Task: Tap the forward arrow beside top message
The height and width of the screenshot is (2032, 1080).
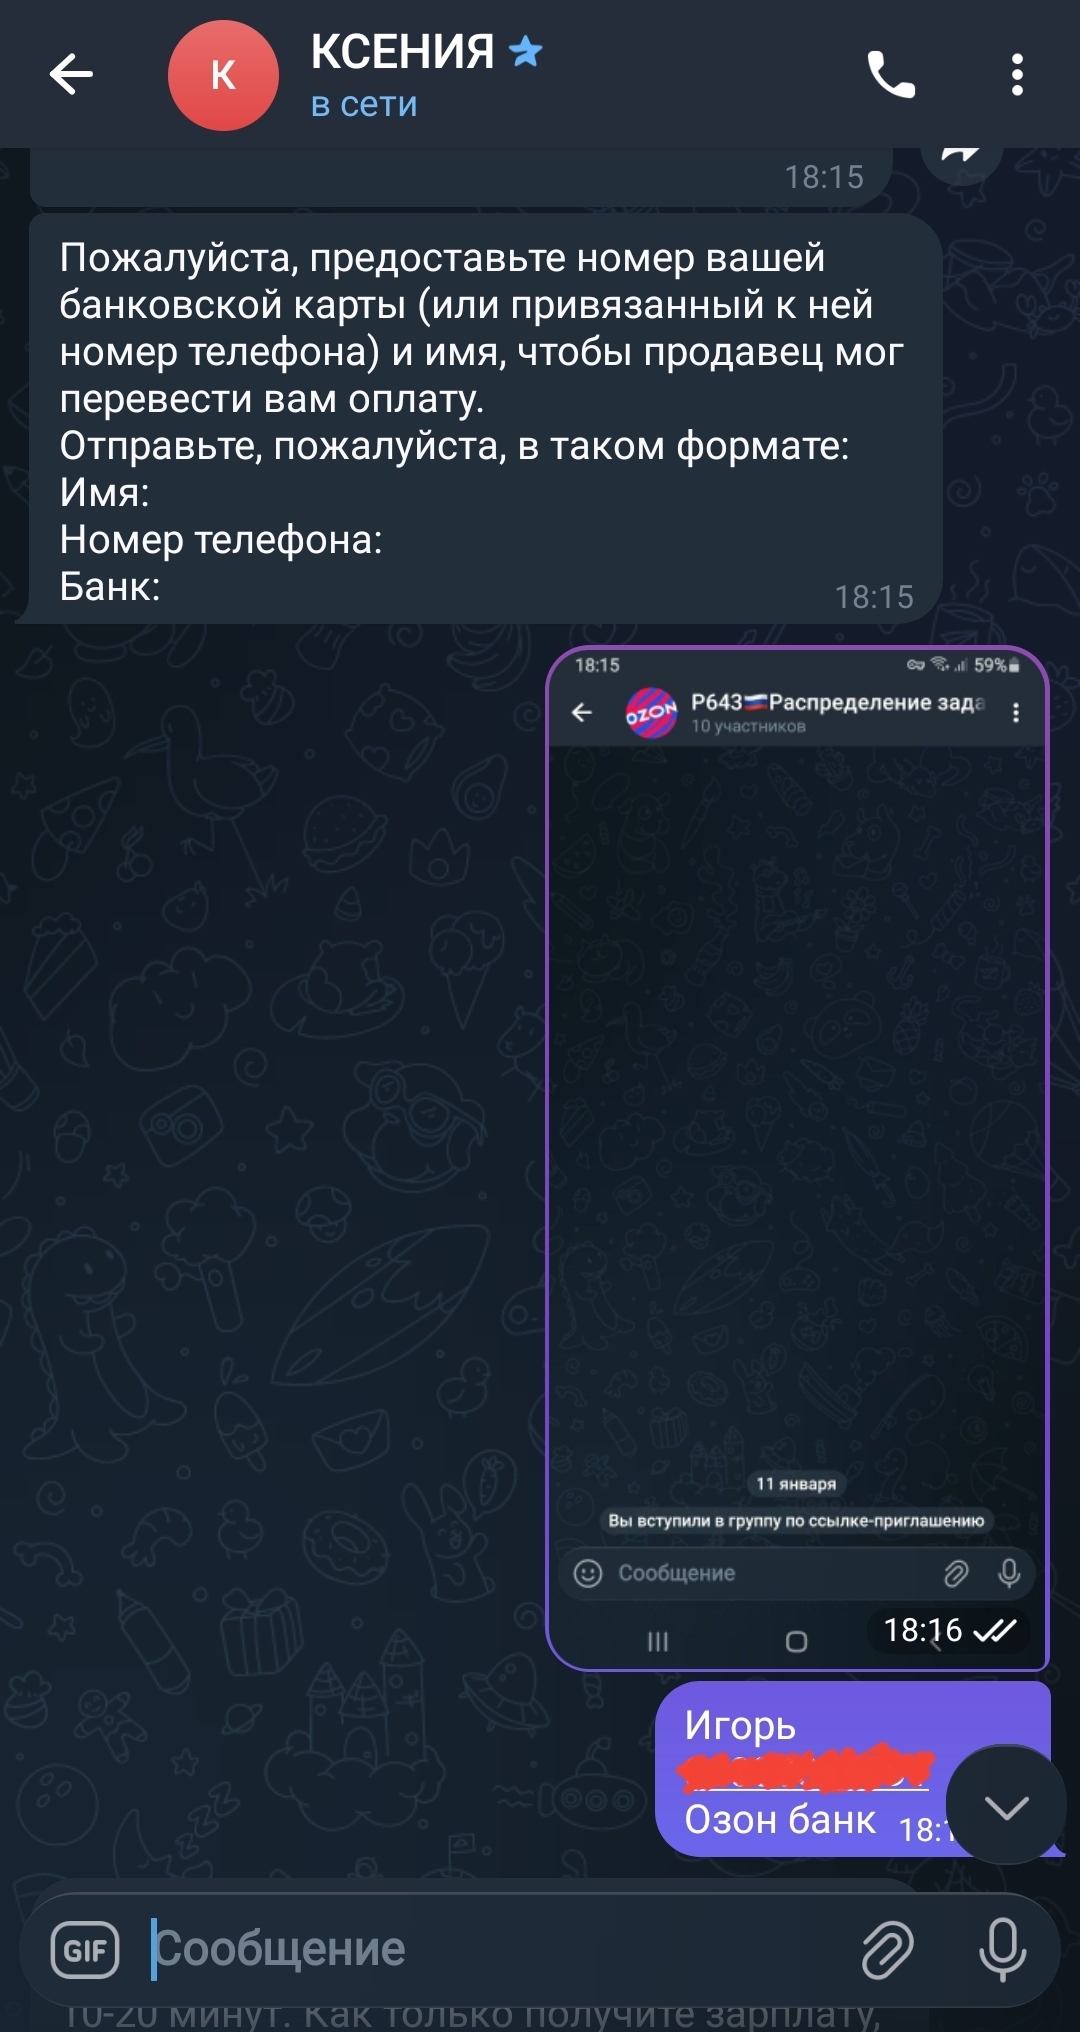Action: pyautogui.click(x=961, y=157)
